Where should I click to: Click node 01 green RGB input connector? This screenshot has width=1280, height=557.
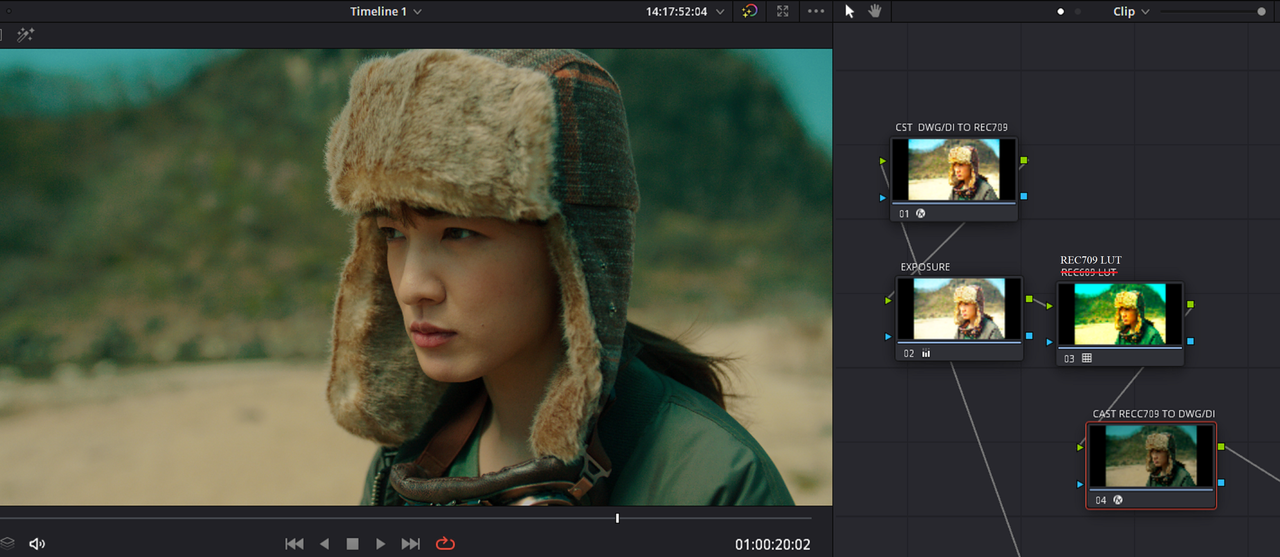click(x=883, y=160)
